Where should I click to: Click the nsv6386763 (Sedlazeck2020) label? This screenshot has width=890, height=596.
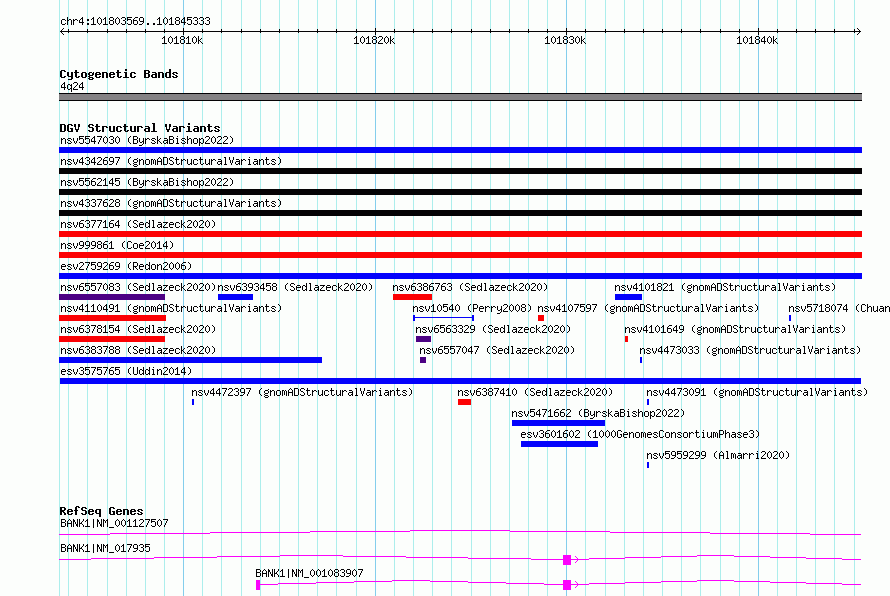470,287
